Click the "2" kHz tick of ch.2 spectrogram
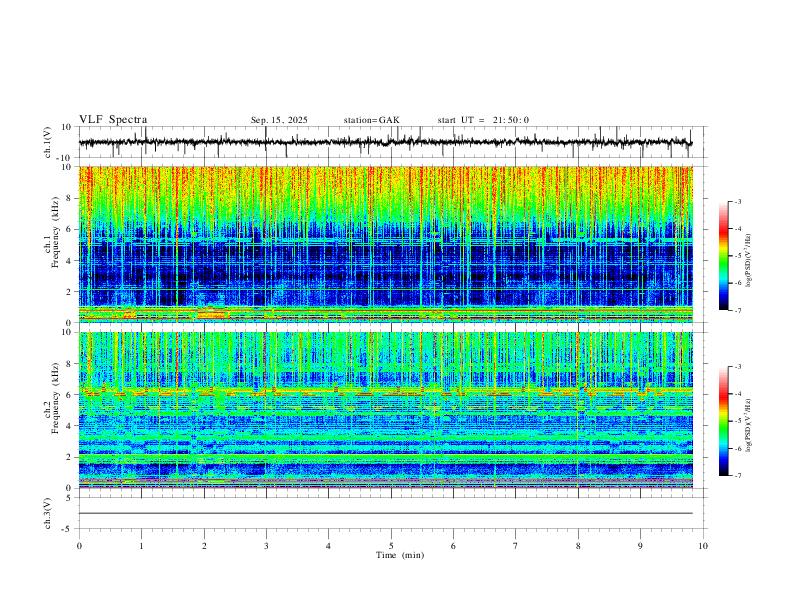Image resolution: width=792 pixels, height=612 pixels. tap(70, 457)
